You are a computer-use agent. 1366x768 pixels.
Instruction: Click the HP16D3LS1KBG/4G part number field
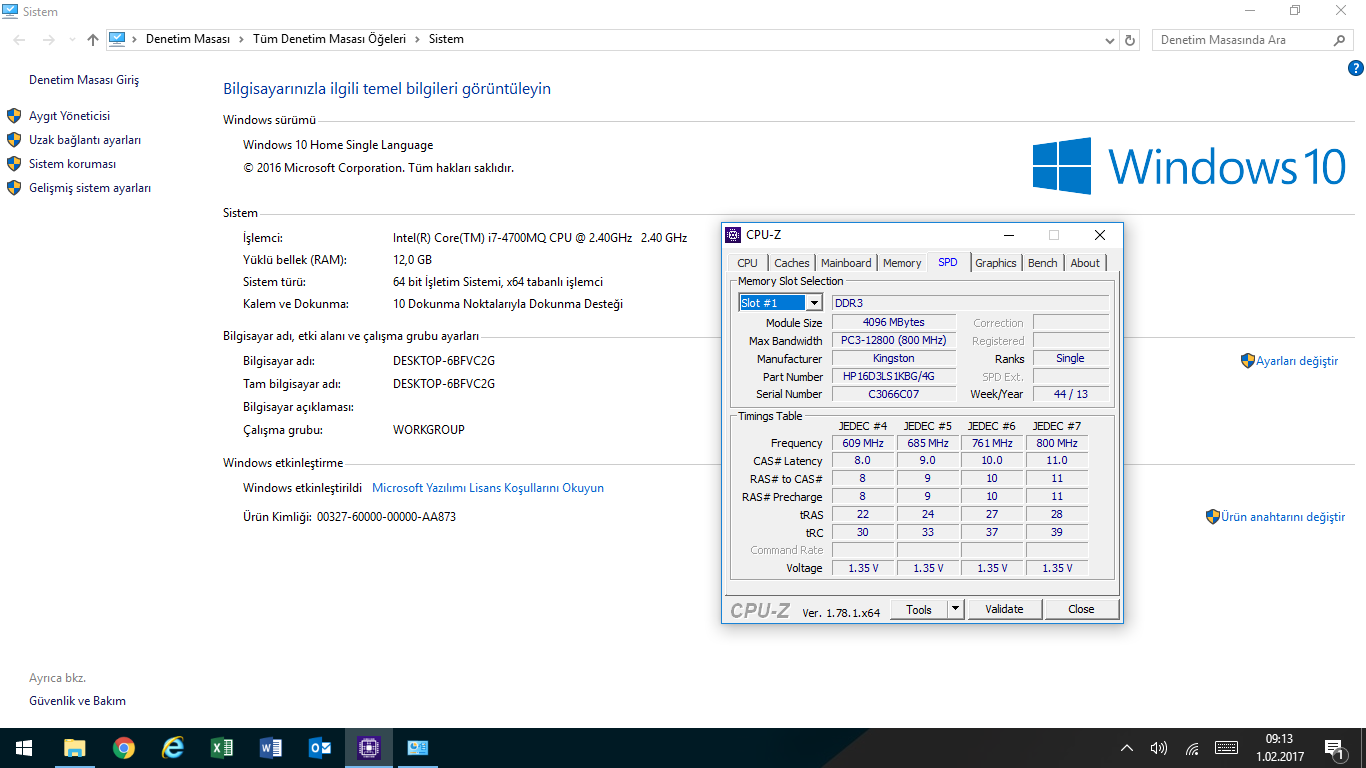(x=893, y=376)
